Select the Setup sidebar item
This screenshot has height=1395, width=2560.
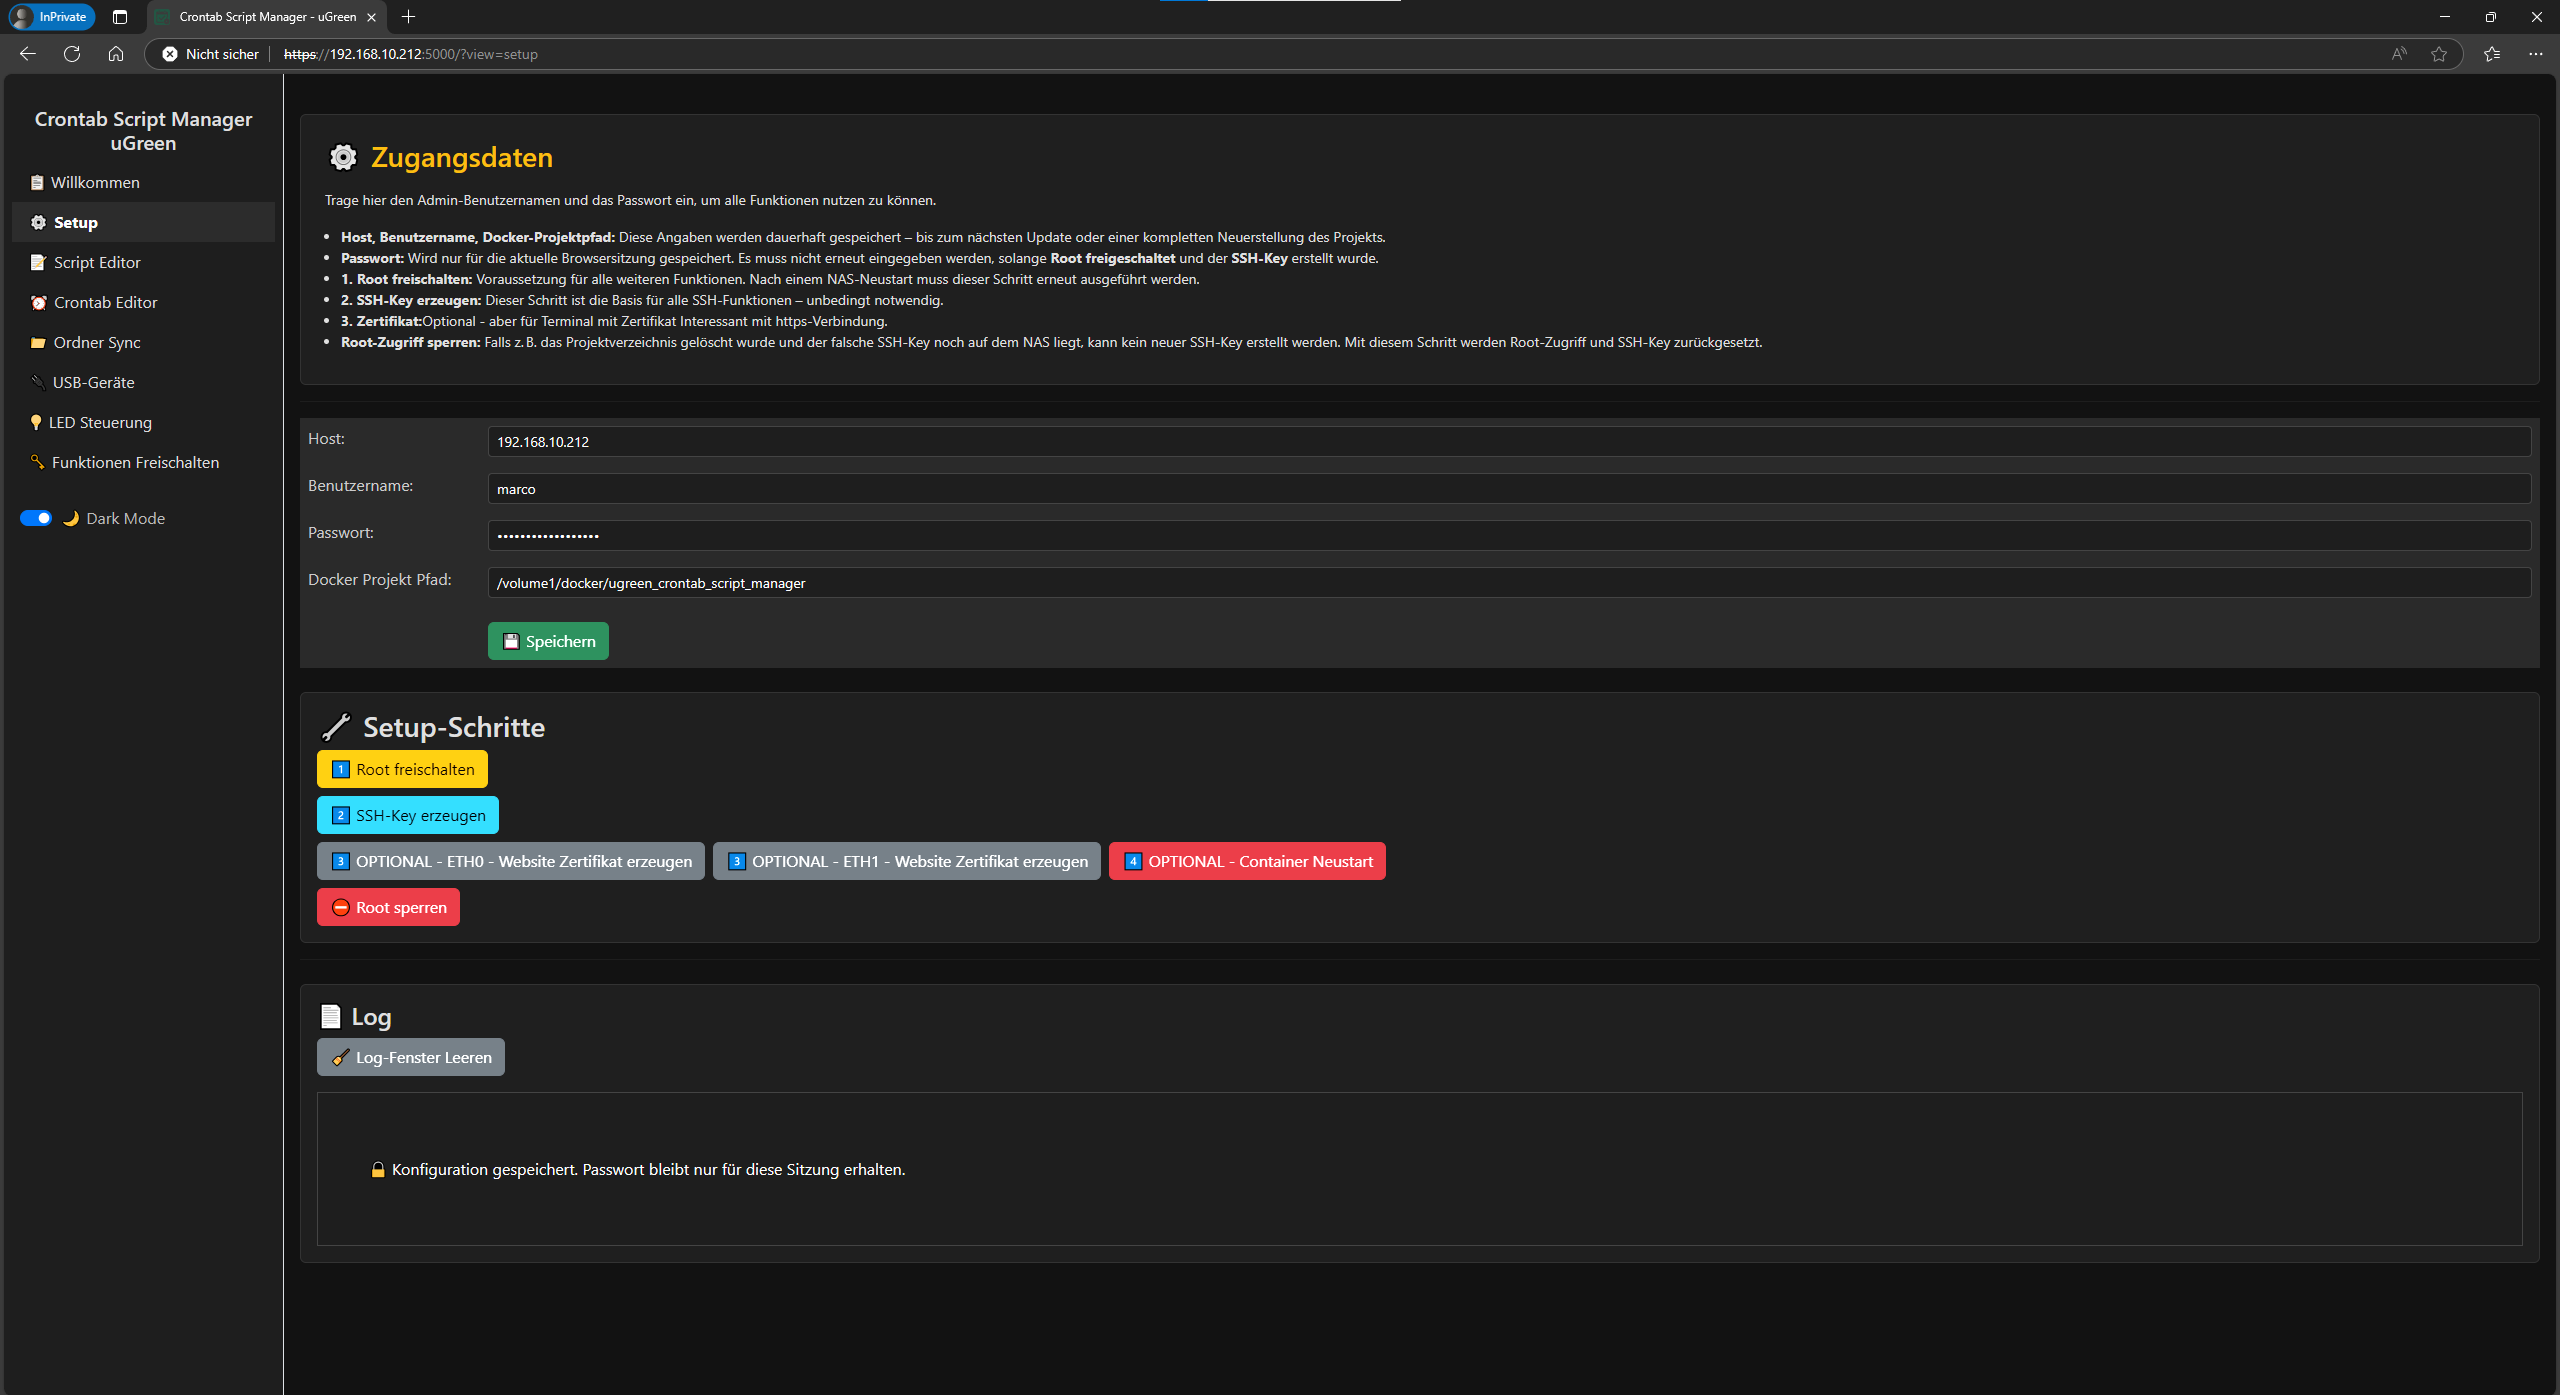[143, 222]
